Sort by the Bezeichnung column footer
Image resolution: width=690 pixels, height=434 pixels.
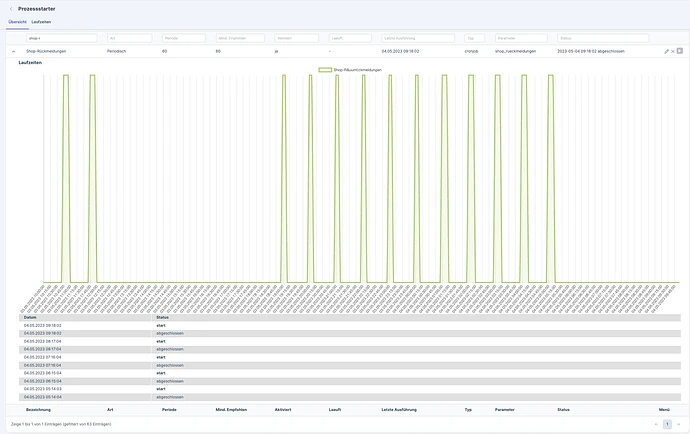[38, 410]
